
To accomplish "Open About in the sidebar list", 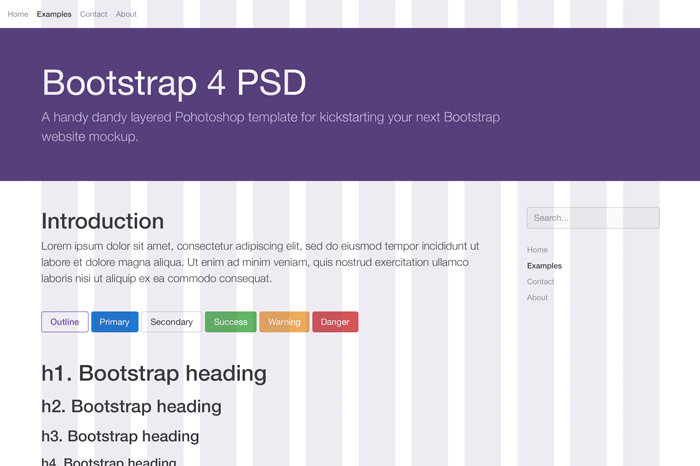I will (537, 298).
